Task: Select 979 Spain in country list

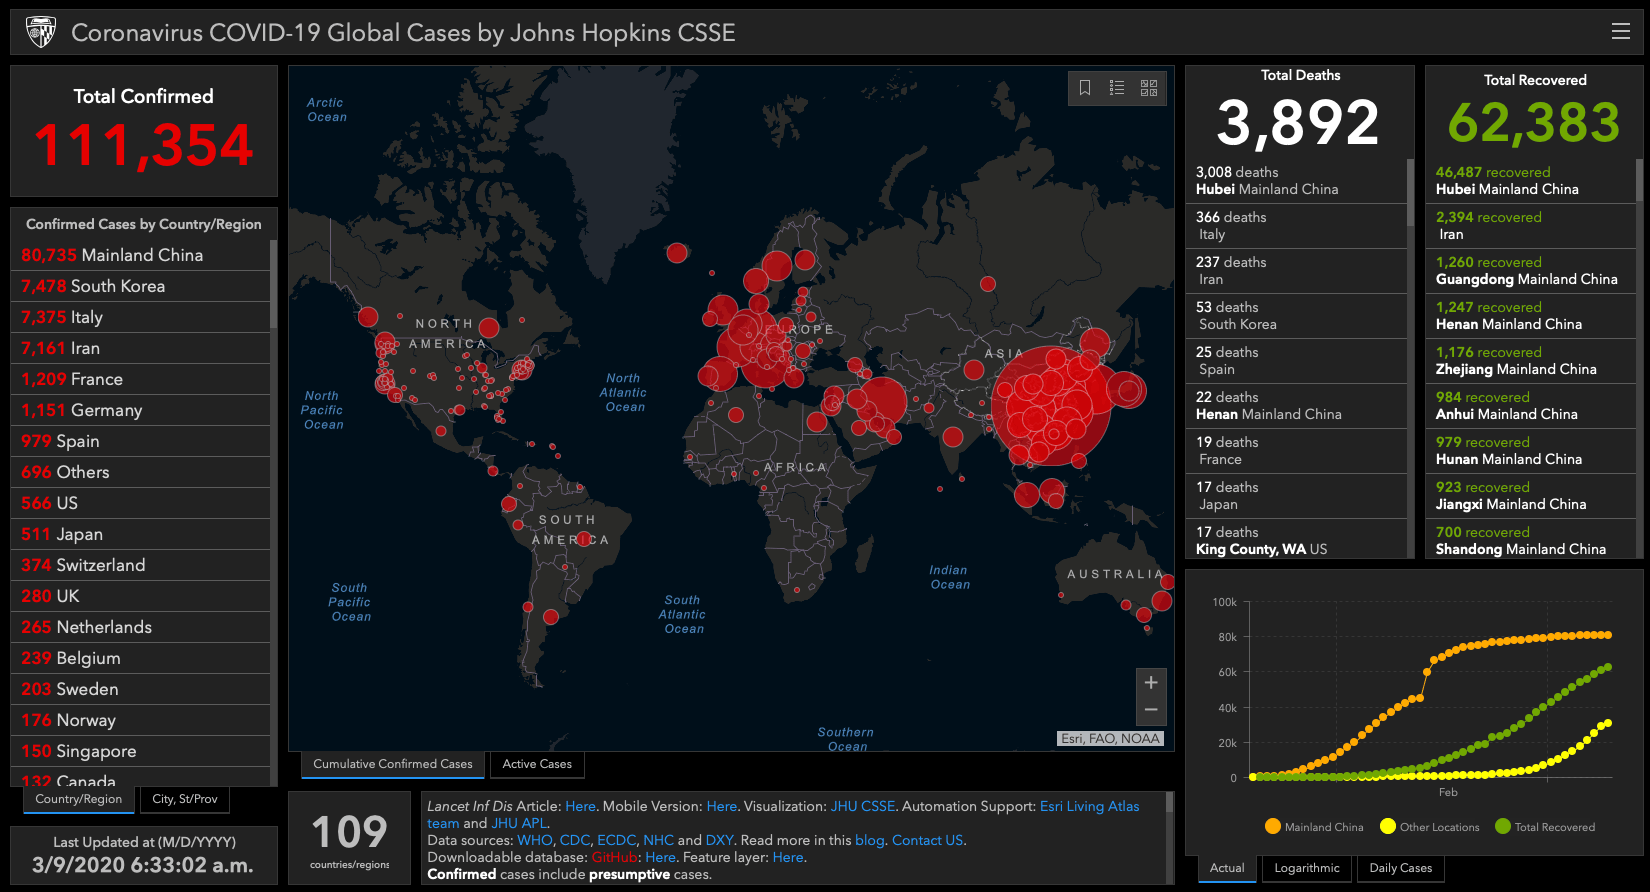Action: tap(140, 441)
